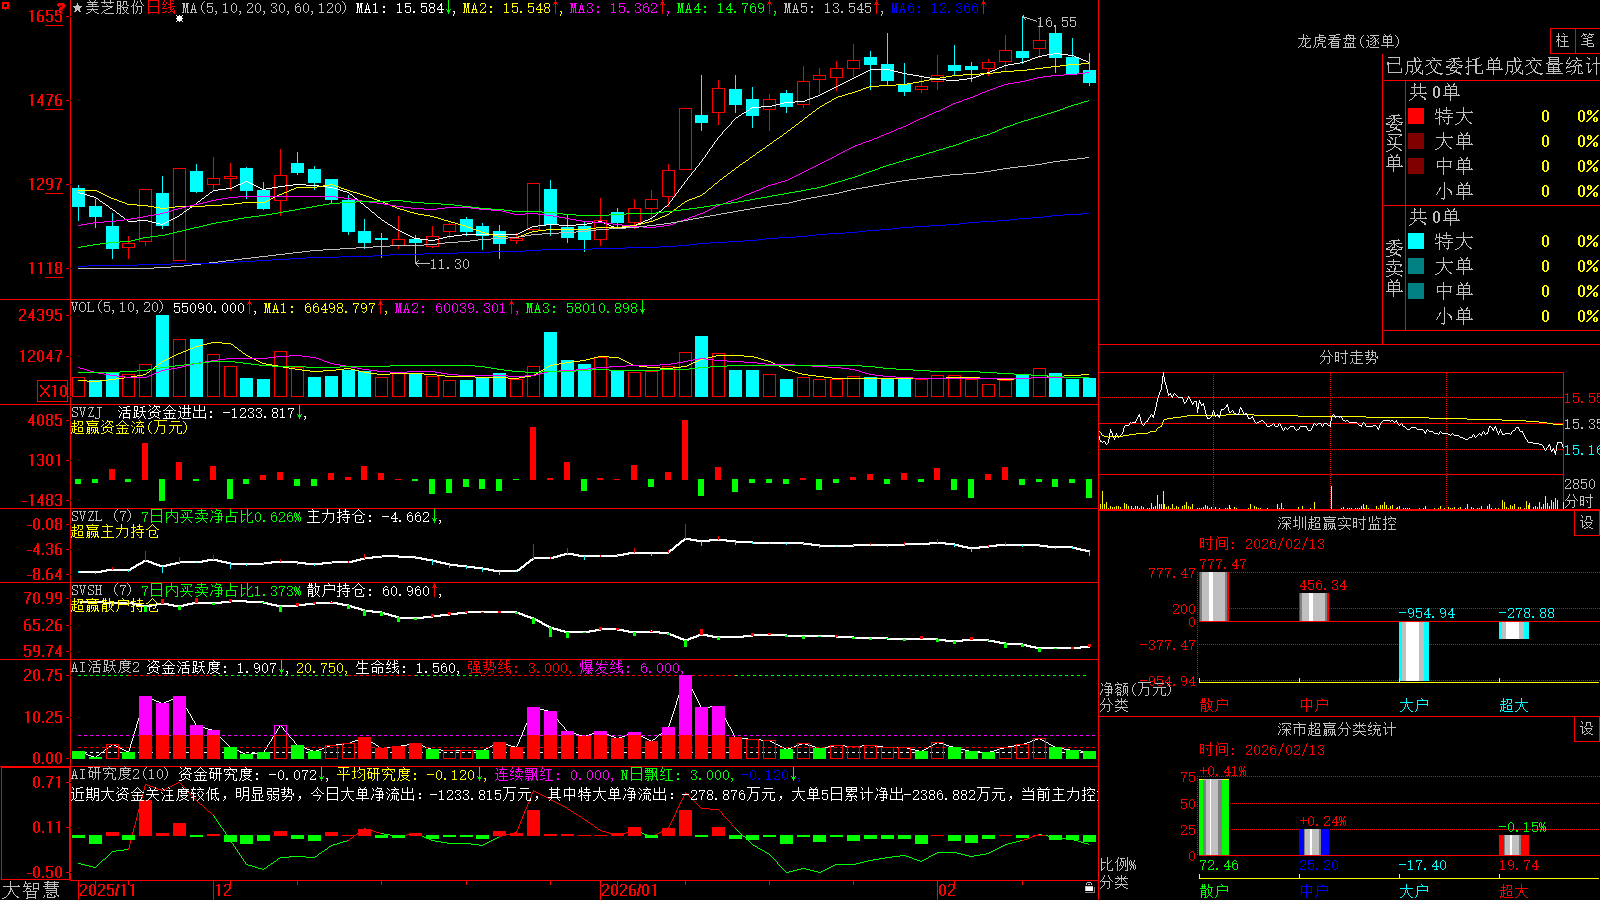This screenshot has width=1600, height=900.
Task: Click the MA1: 15.584 value
Action: 404,8
